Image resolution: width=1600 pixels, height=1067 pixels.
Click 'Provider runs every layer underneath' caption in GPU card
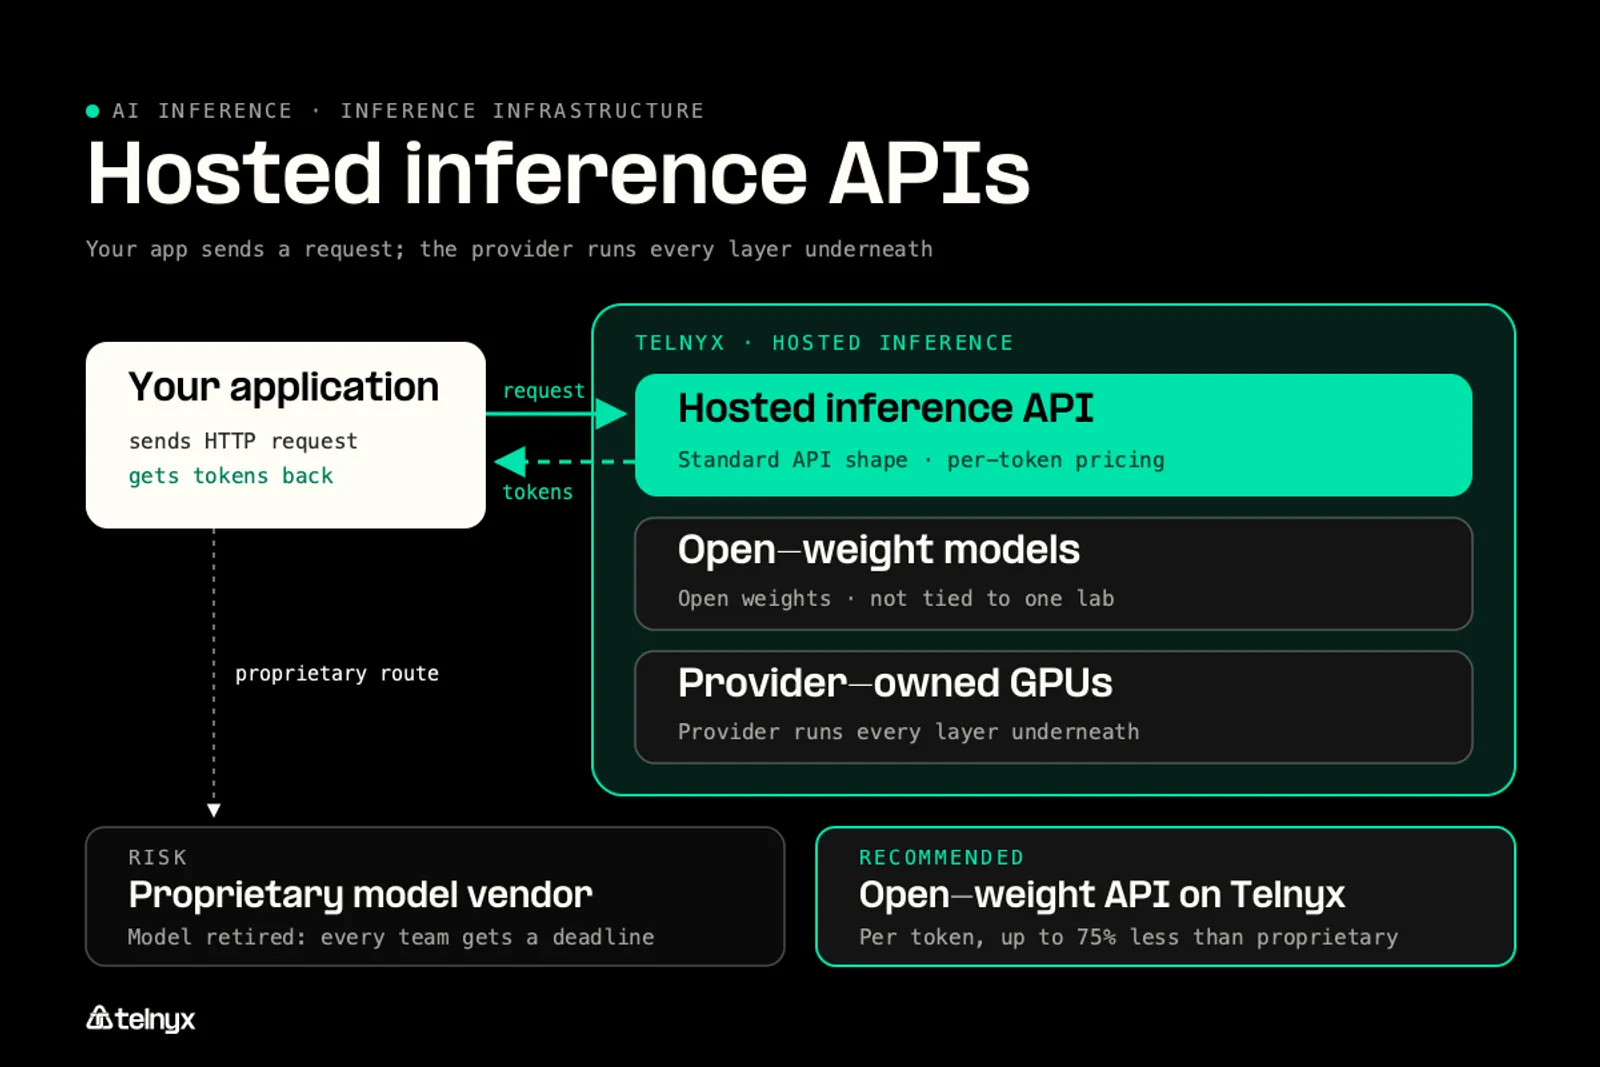tap(908, 732)
